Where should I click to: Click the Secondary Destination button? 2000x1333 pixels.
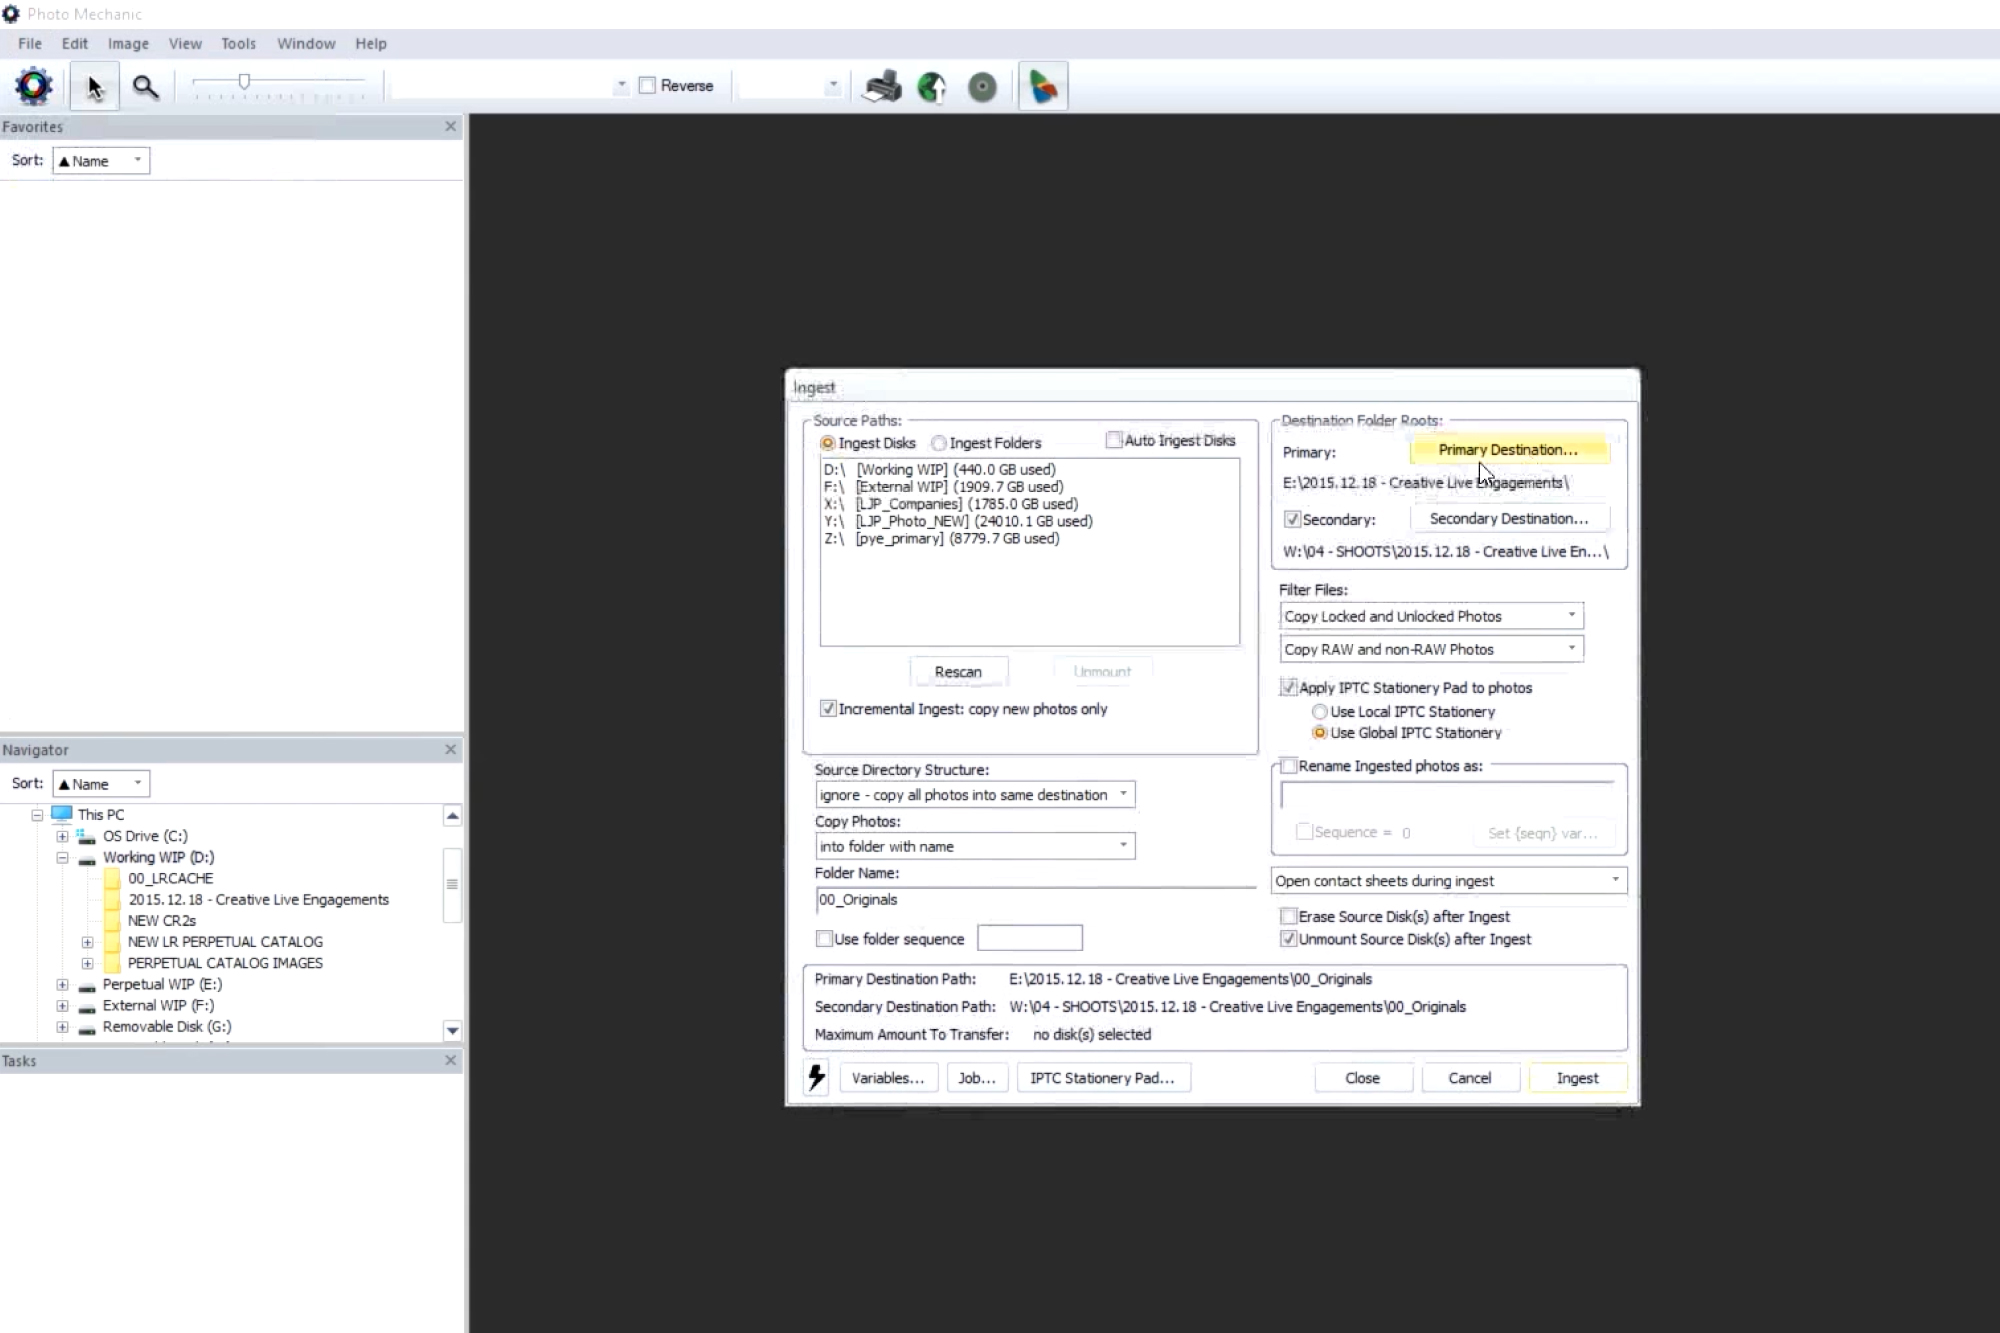click(x=1509, y=518)
